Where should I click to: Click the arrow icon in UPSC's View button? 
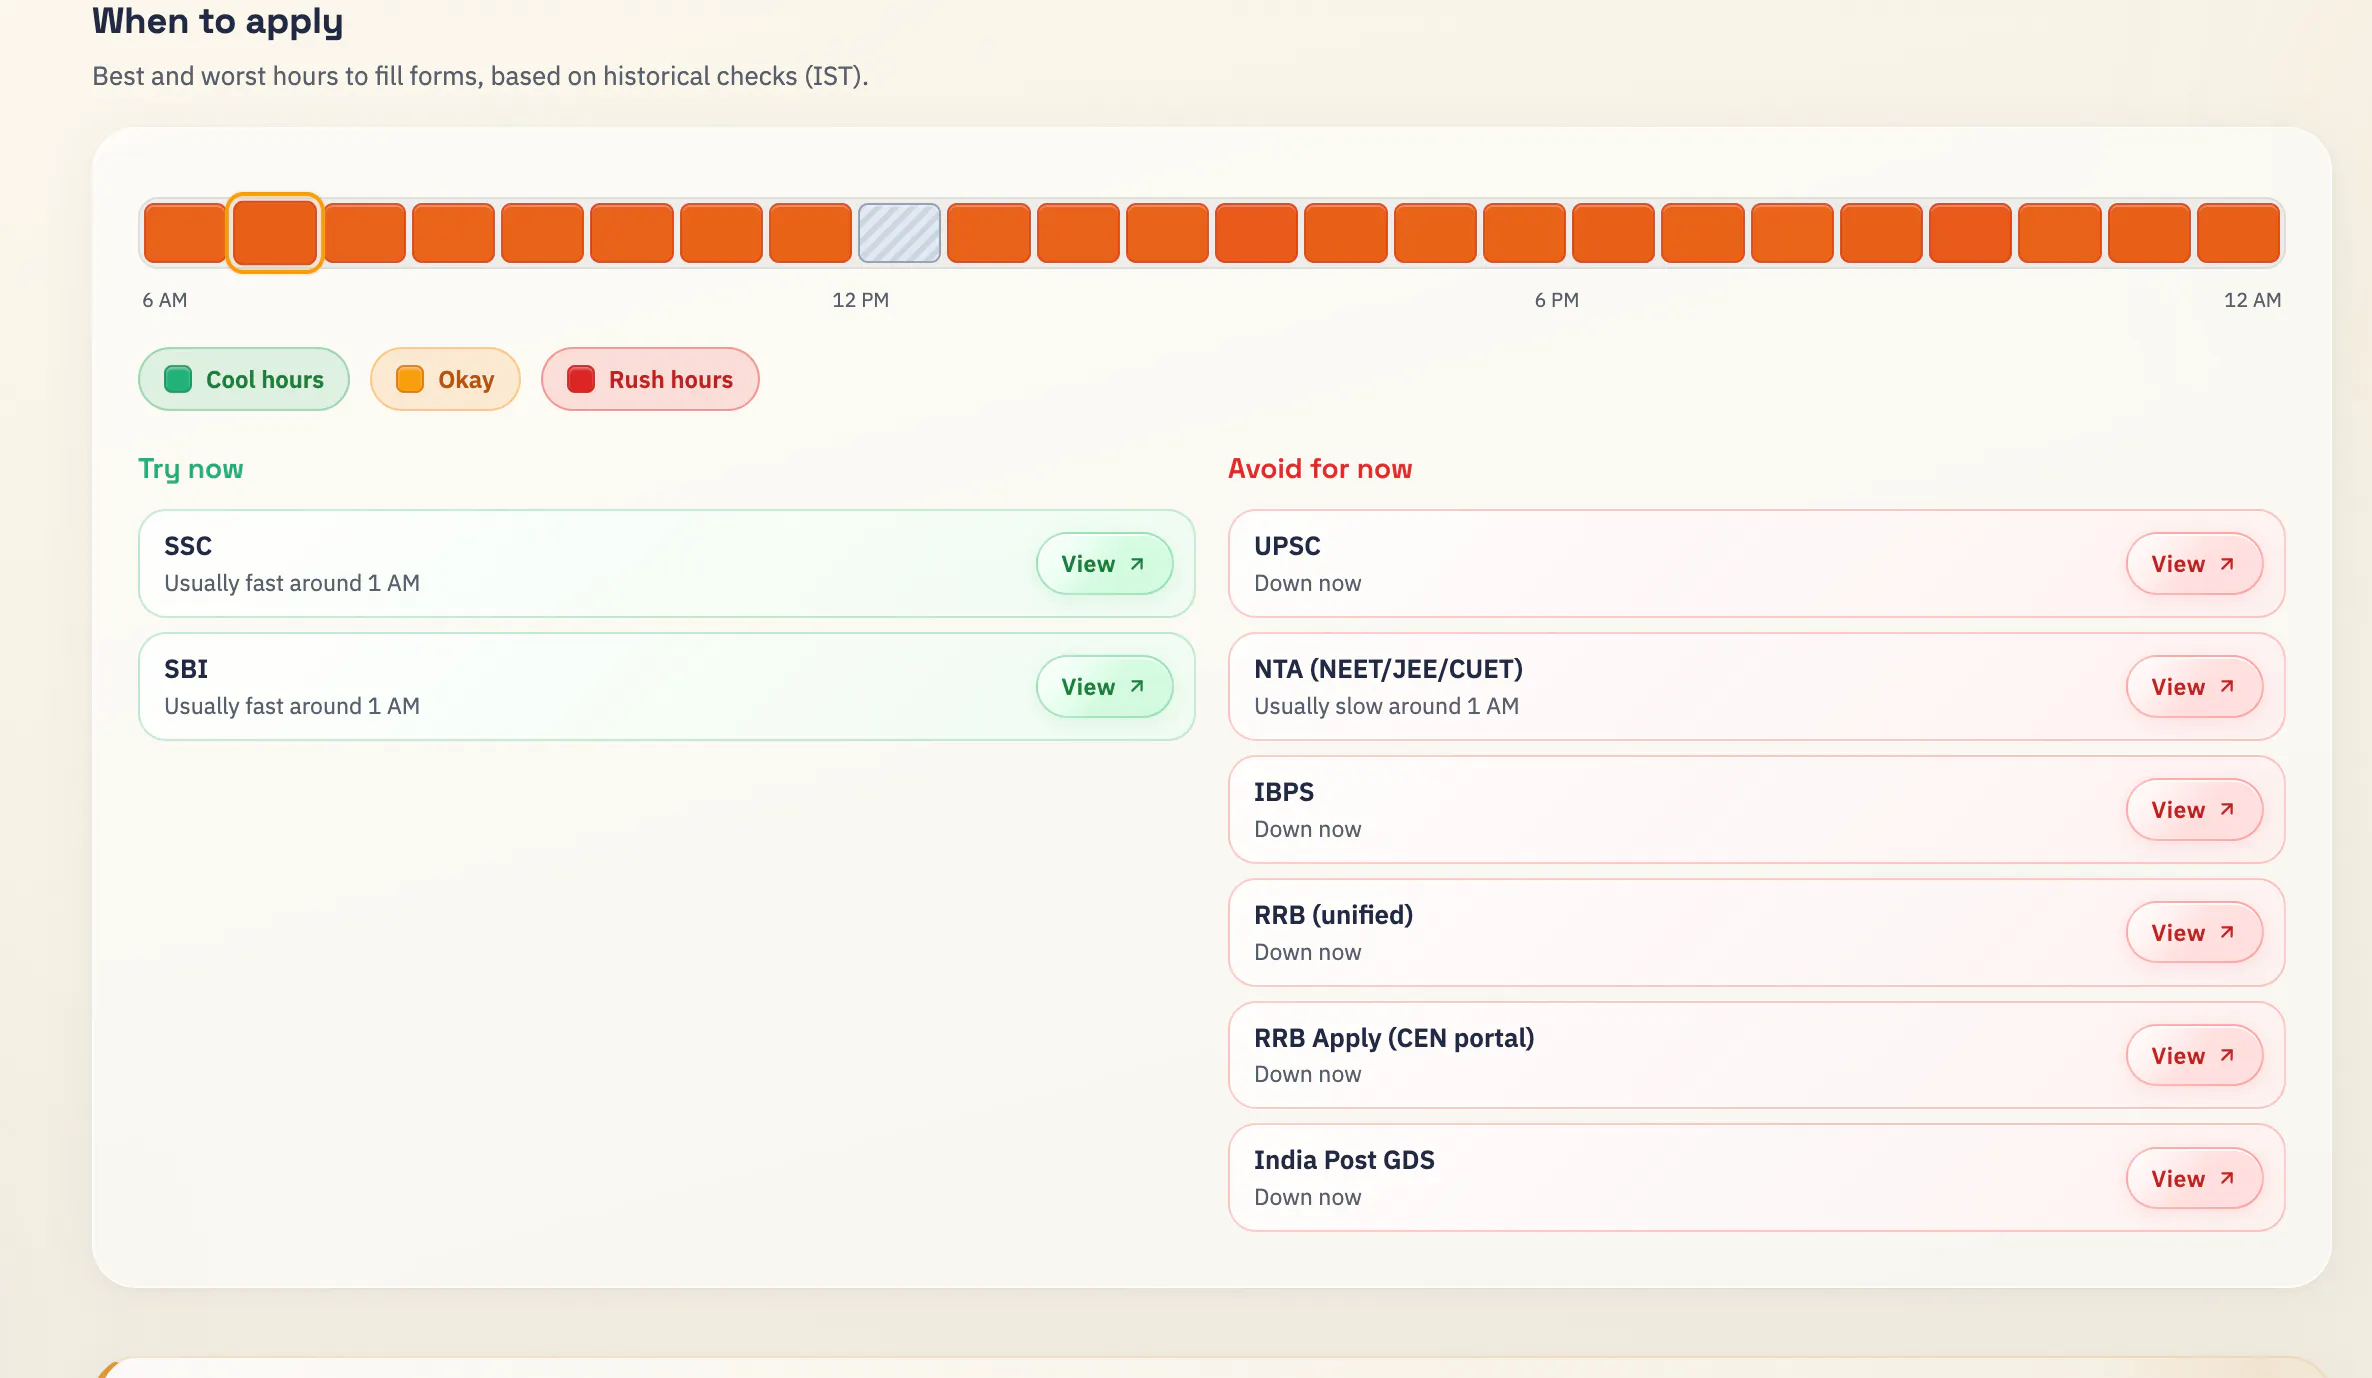(2227, 564)
